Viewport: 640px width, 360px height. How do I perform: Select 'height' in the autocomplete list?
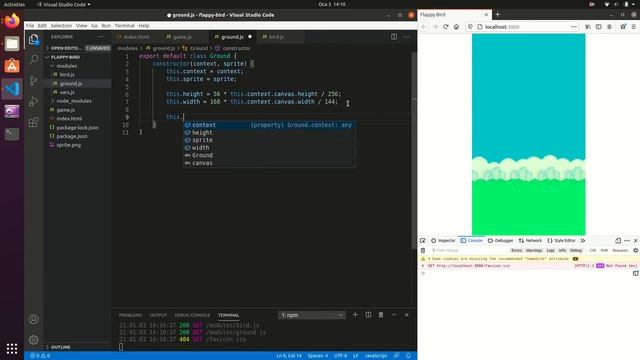coord(269,133)
